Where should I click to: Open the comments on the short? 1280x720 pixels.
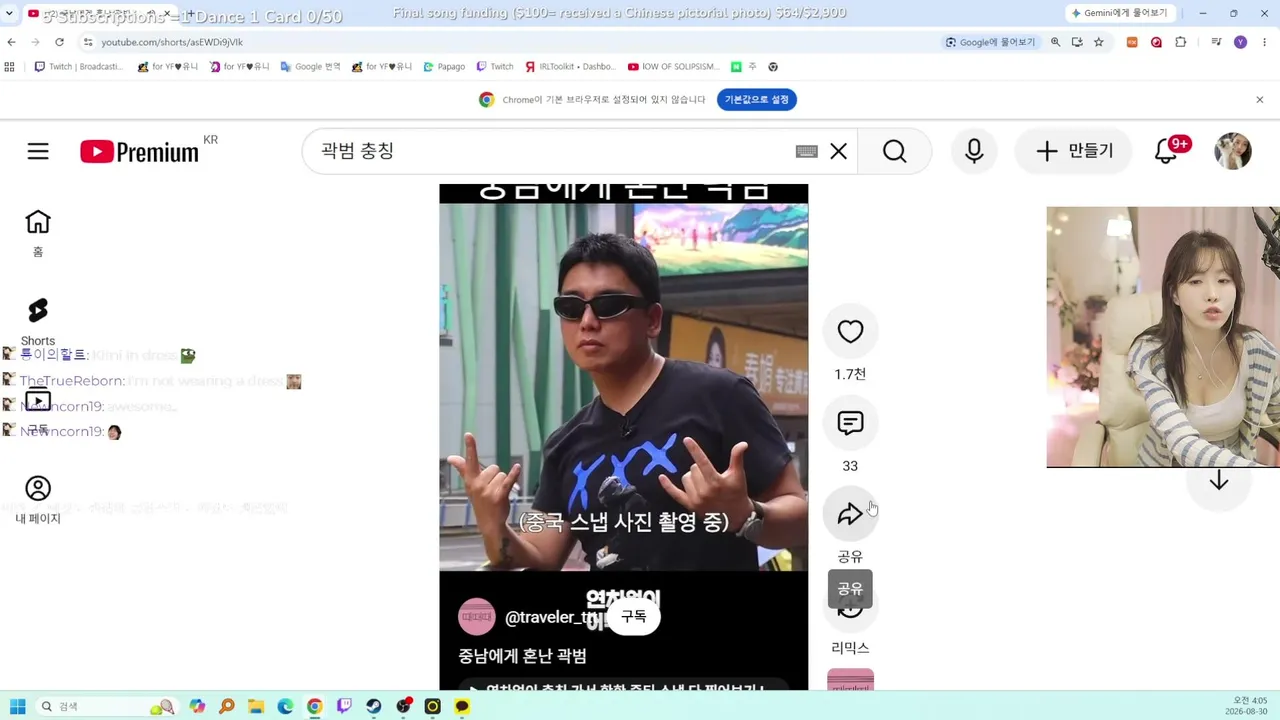(x=850, y=423)
